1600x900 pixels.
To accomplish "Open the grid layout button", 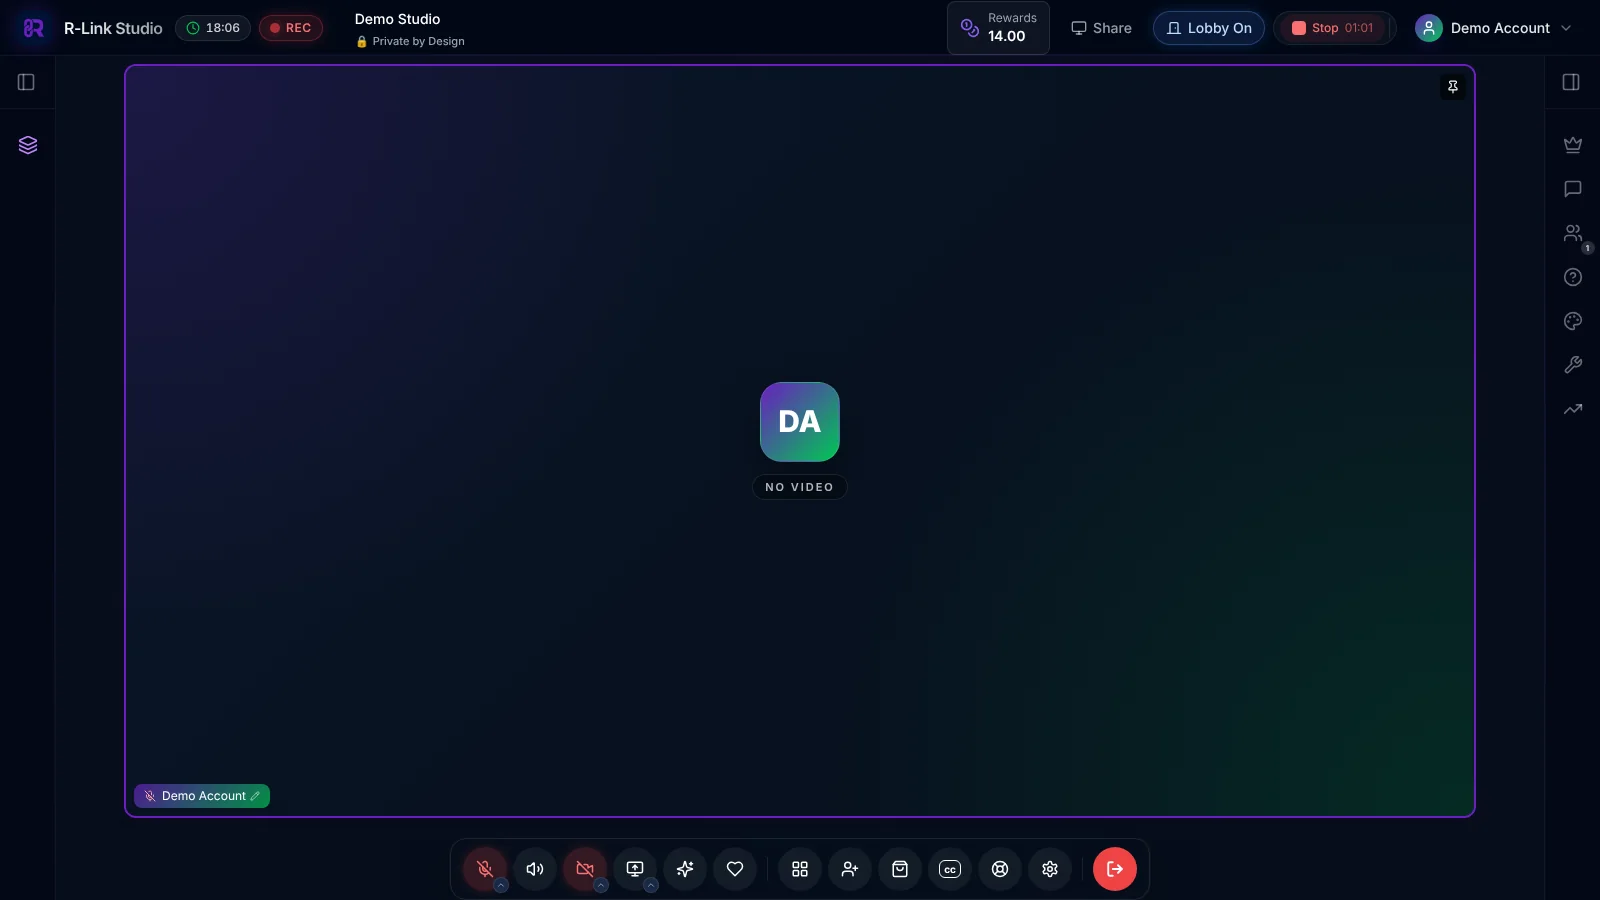I will click(800, 869).
